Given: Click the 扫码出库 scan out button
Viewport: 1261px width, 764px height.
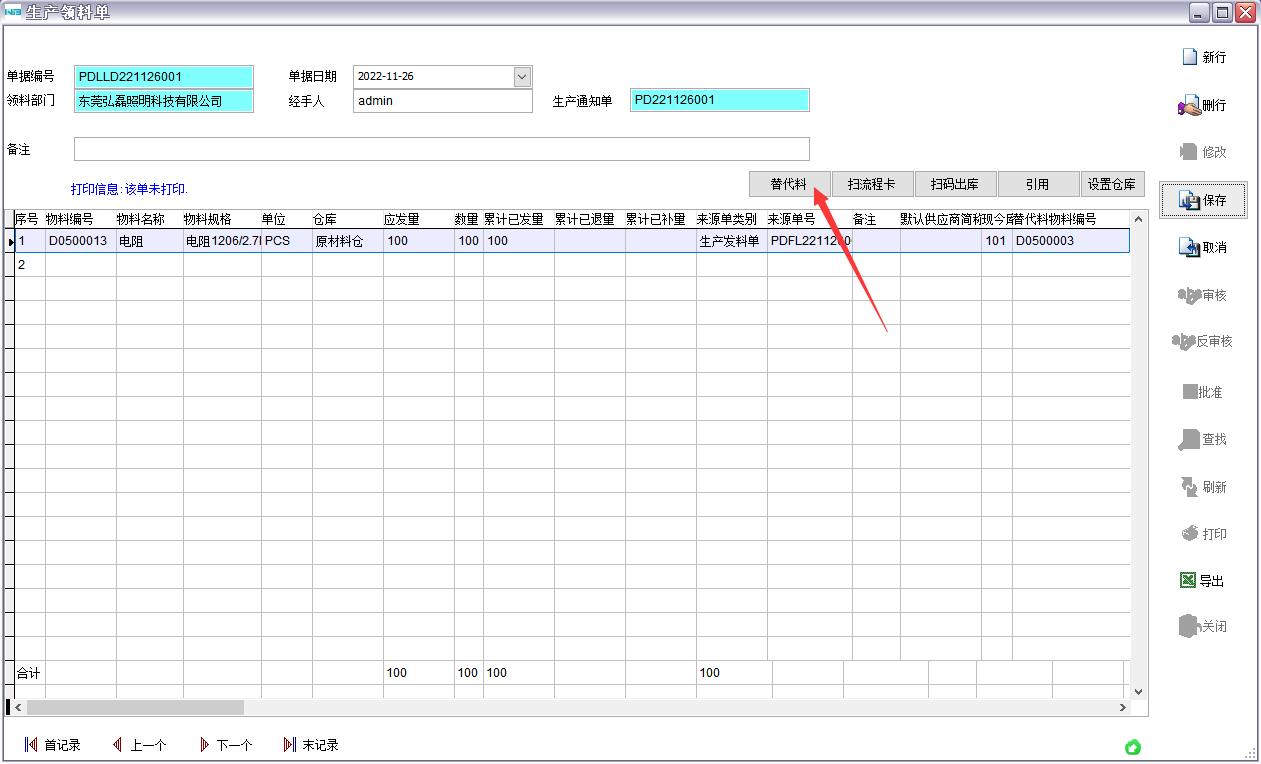Looking at the screenshot, I should 955,184.
